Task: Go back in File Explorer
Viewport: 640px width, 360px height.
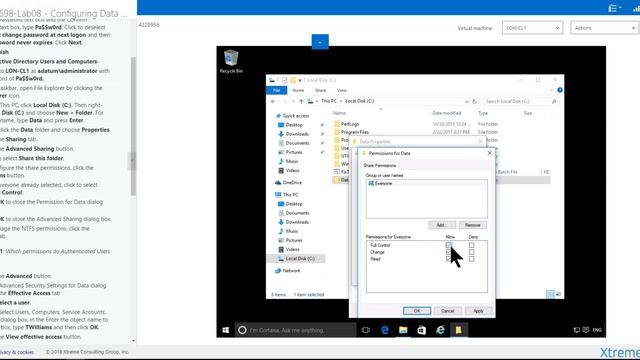Action: point(273,101)
